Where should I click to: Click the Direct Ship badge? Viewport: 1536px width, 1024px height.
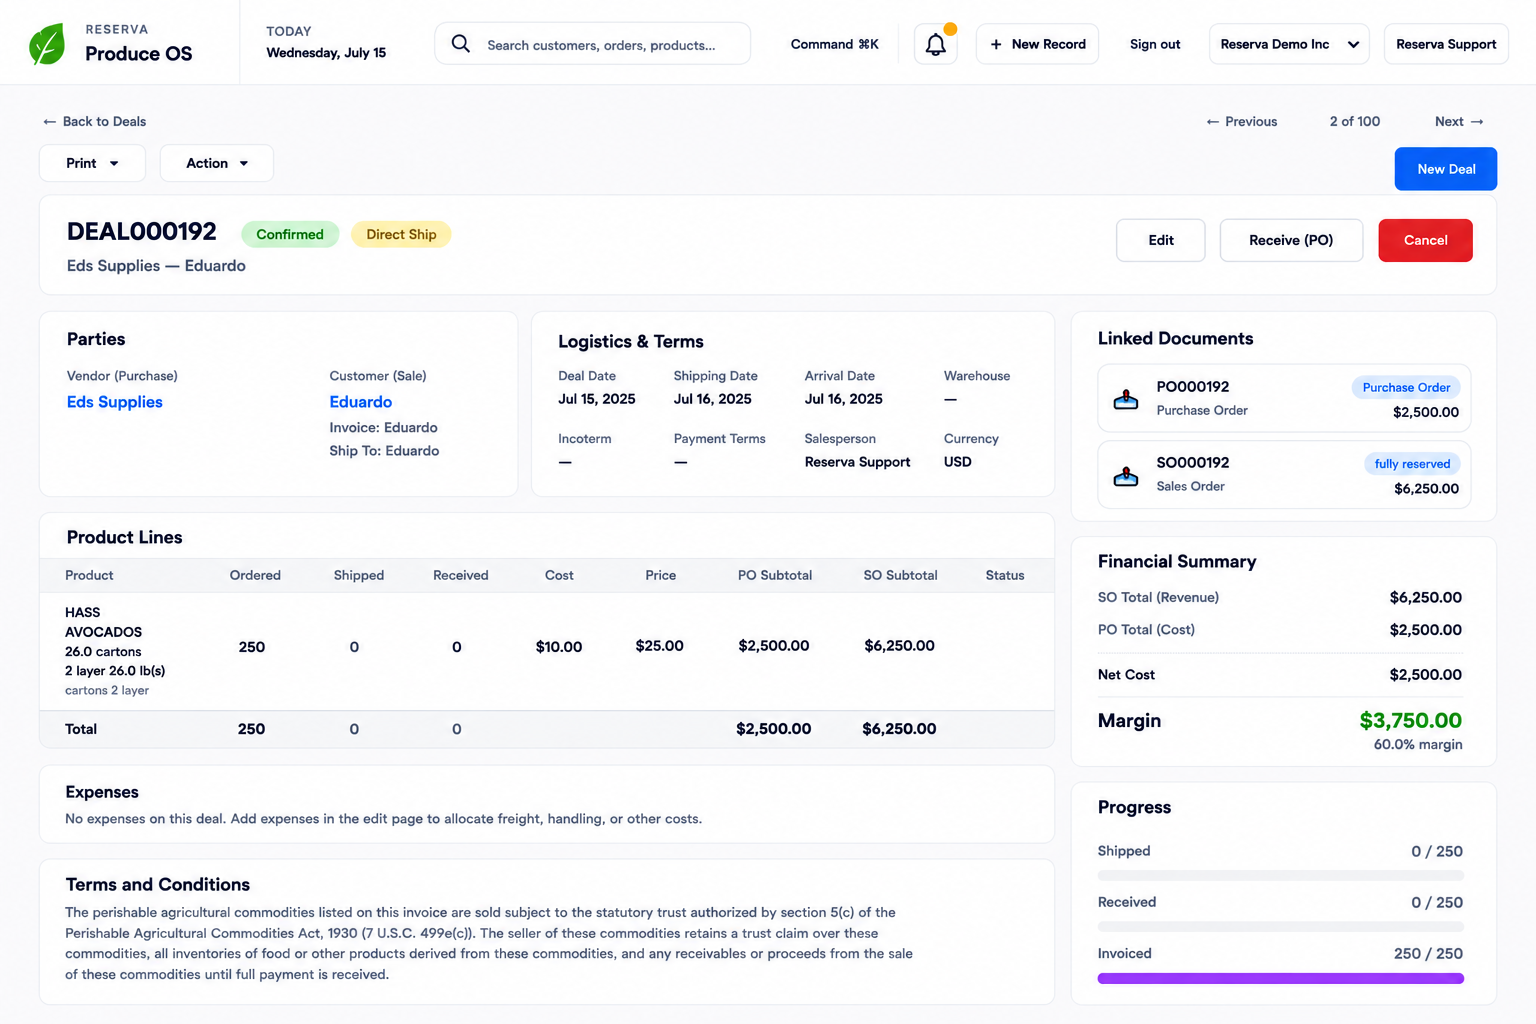pyautogui.click(x=401, y=234)
